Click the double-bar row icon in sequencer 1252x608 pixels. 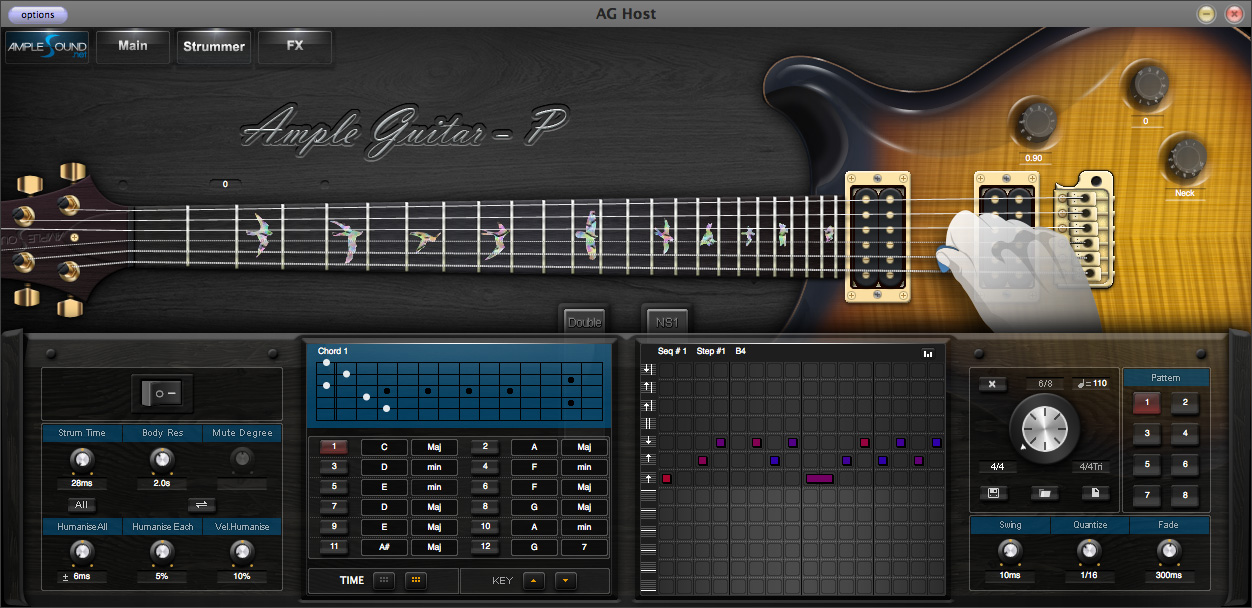click(648, 423)
